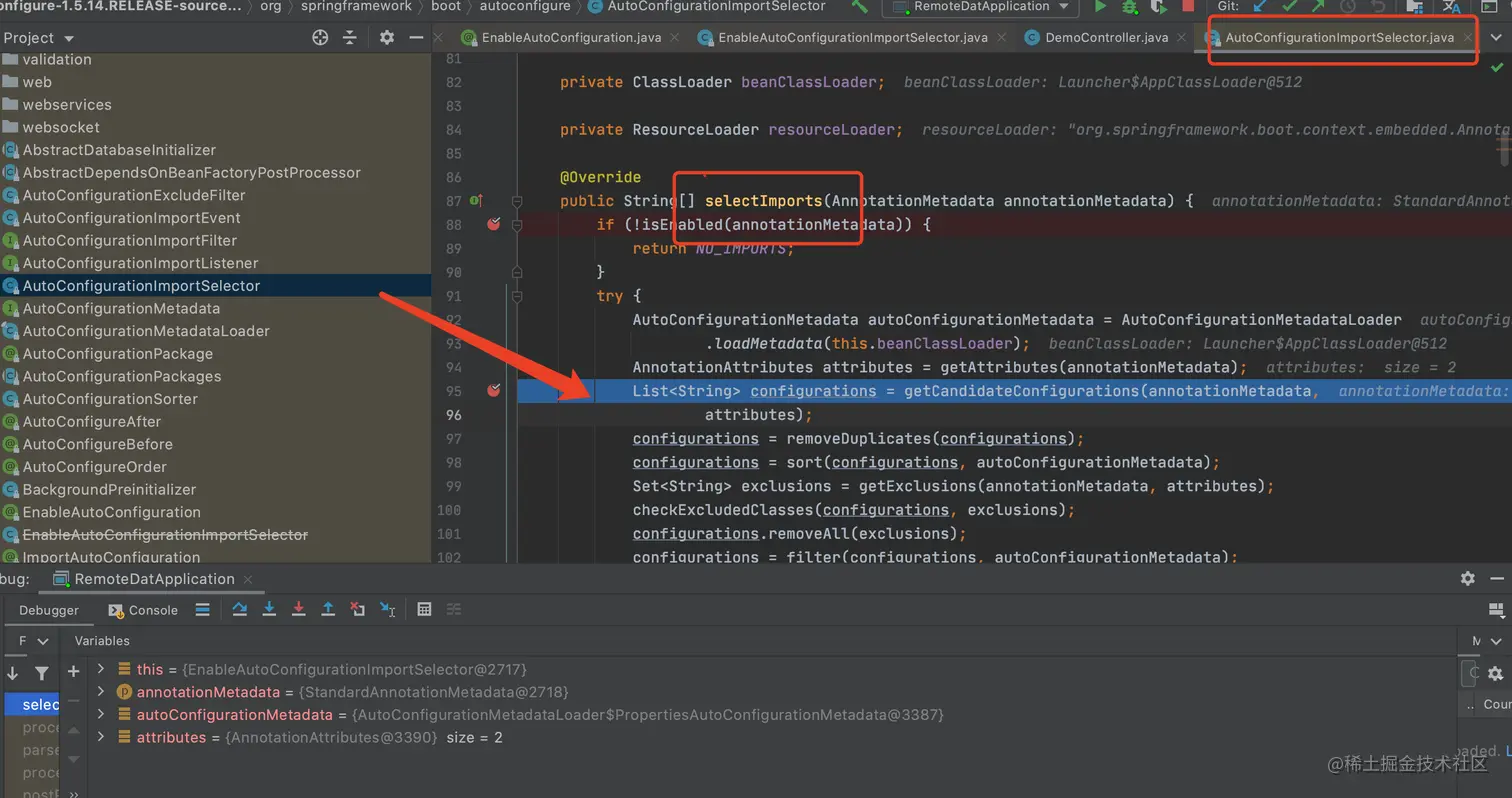Build the project with the hammer icon
This screenshot has width=1512, height=798.
[x=859, y=6]
